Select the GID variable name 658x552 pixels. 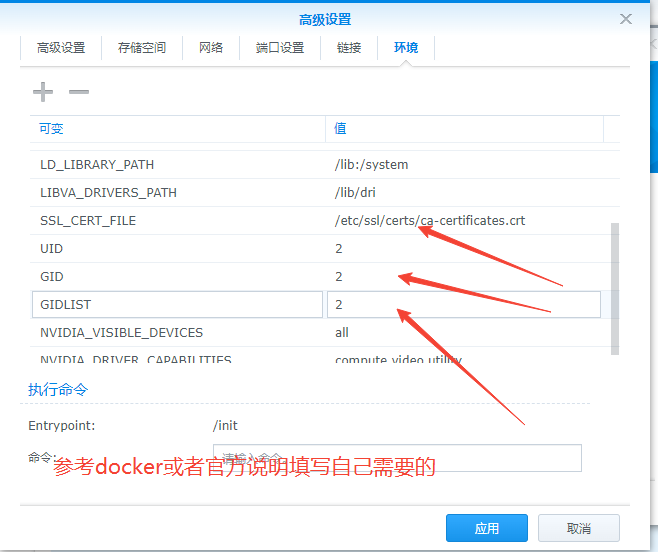tap(52, 277)
